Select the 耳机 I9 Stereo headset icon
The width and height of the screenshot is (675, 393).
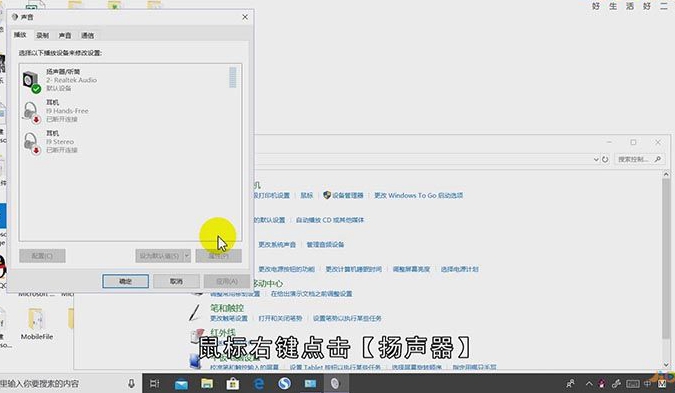31,143
